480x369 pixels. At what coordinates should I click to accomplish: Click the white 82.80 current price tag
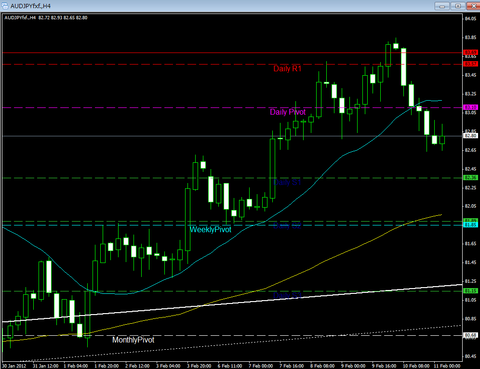471,136
